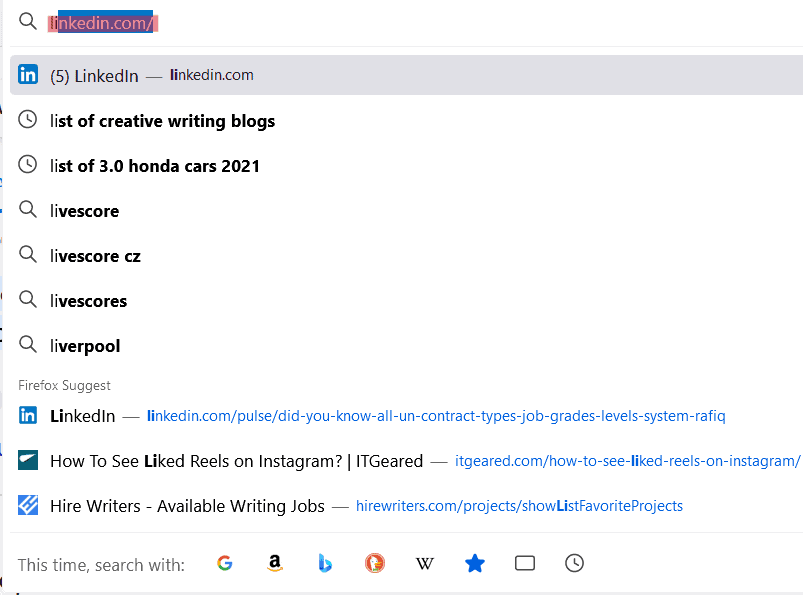This screenshot has height=595, width=803.
Task: Search in open Tabs icon
Action: coord(524,563)
